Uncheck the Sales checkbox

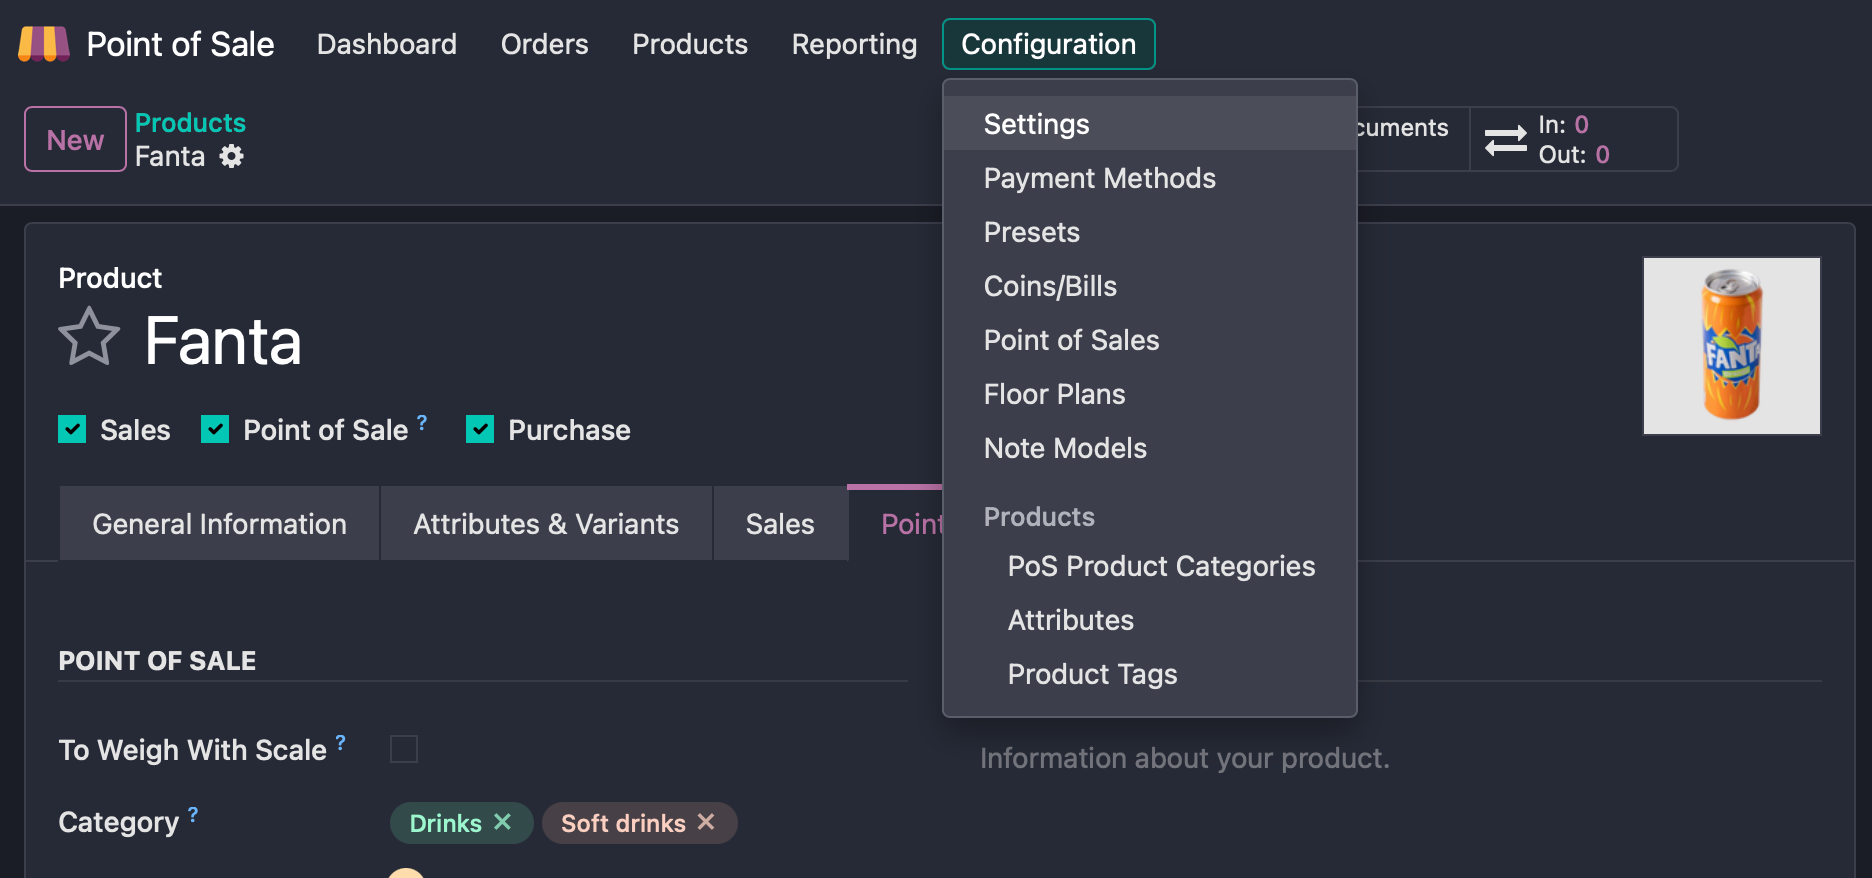click(72, 430)
